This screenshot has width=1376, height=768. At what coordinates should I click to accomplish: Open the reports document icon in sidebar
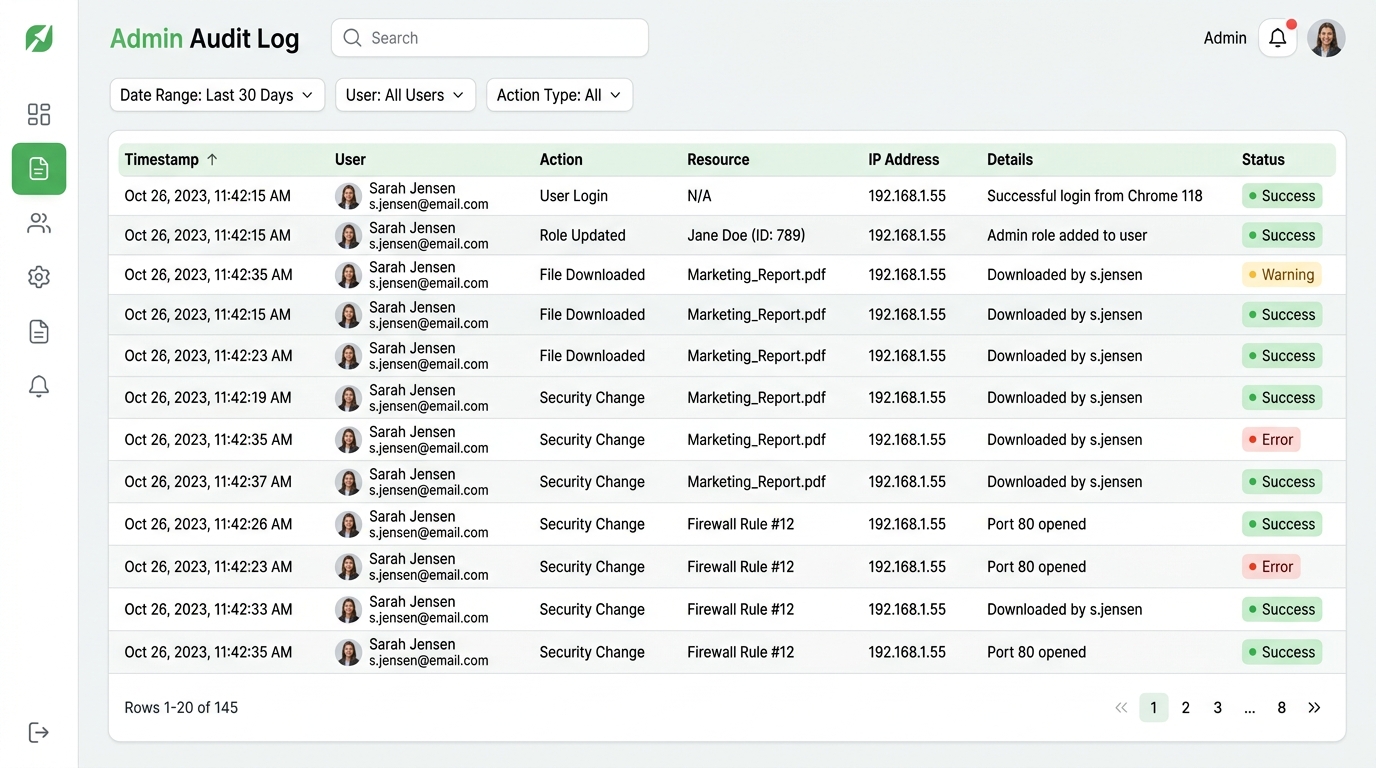(39, 332)
